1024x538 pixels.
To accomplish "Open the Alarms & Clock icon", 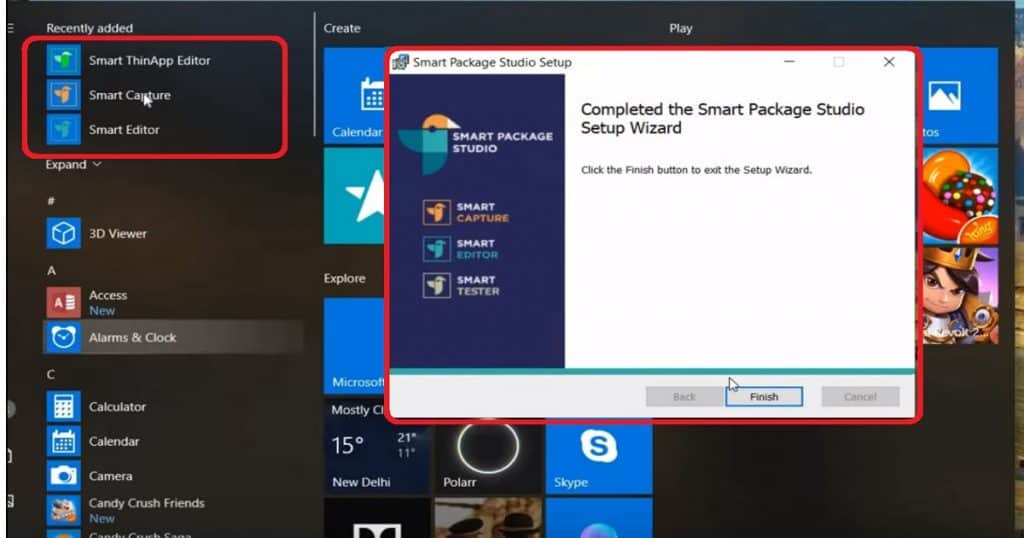I will click(x=63, y=337).
